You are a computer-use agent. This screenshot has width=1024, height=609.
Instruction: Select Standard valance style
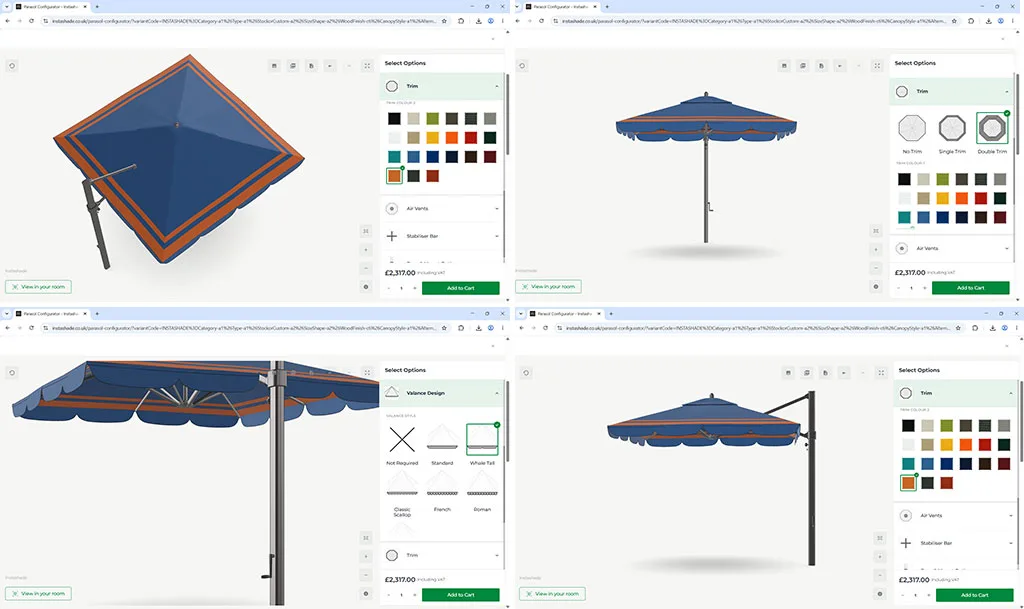click(x=442, y=445)
